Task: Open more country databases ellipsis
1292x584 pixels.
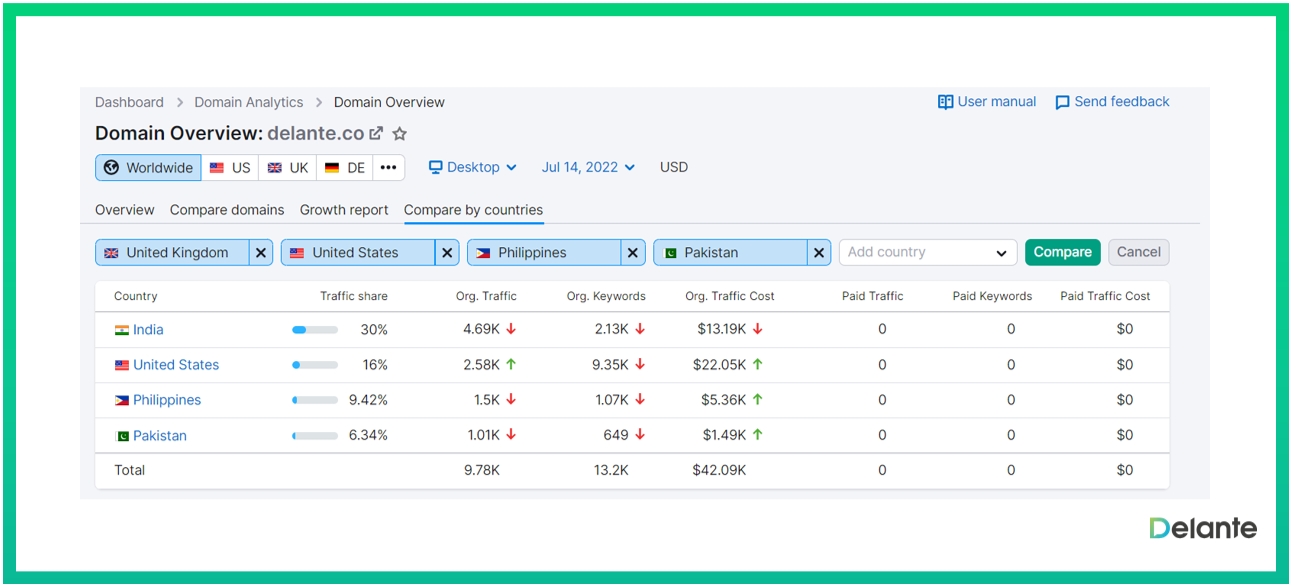Action: tap(389, 168)
